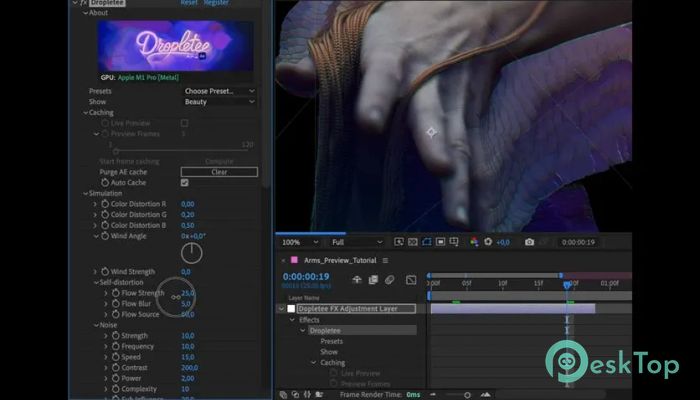Toggle stopwatch for Color Distortion B
Image resolution: width=700 pixels, height=400 pixels.
coord(105,225)
